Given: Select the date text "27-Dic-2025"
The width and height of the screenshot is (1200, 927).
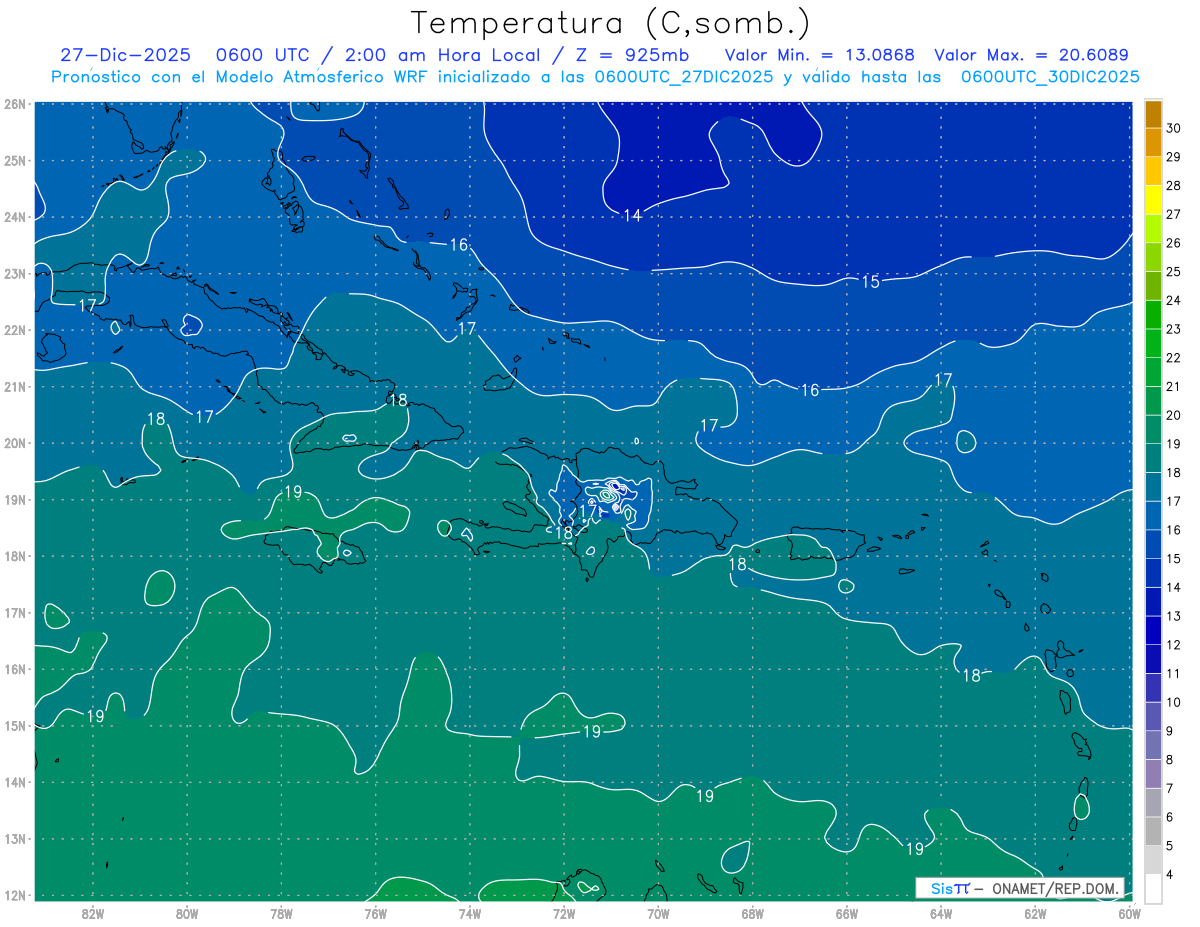Looking at the screenshot, I should click(125, 55).
